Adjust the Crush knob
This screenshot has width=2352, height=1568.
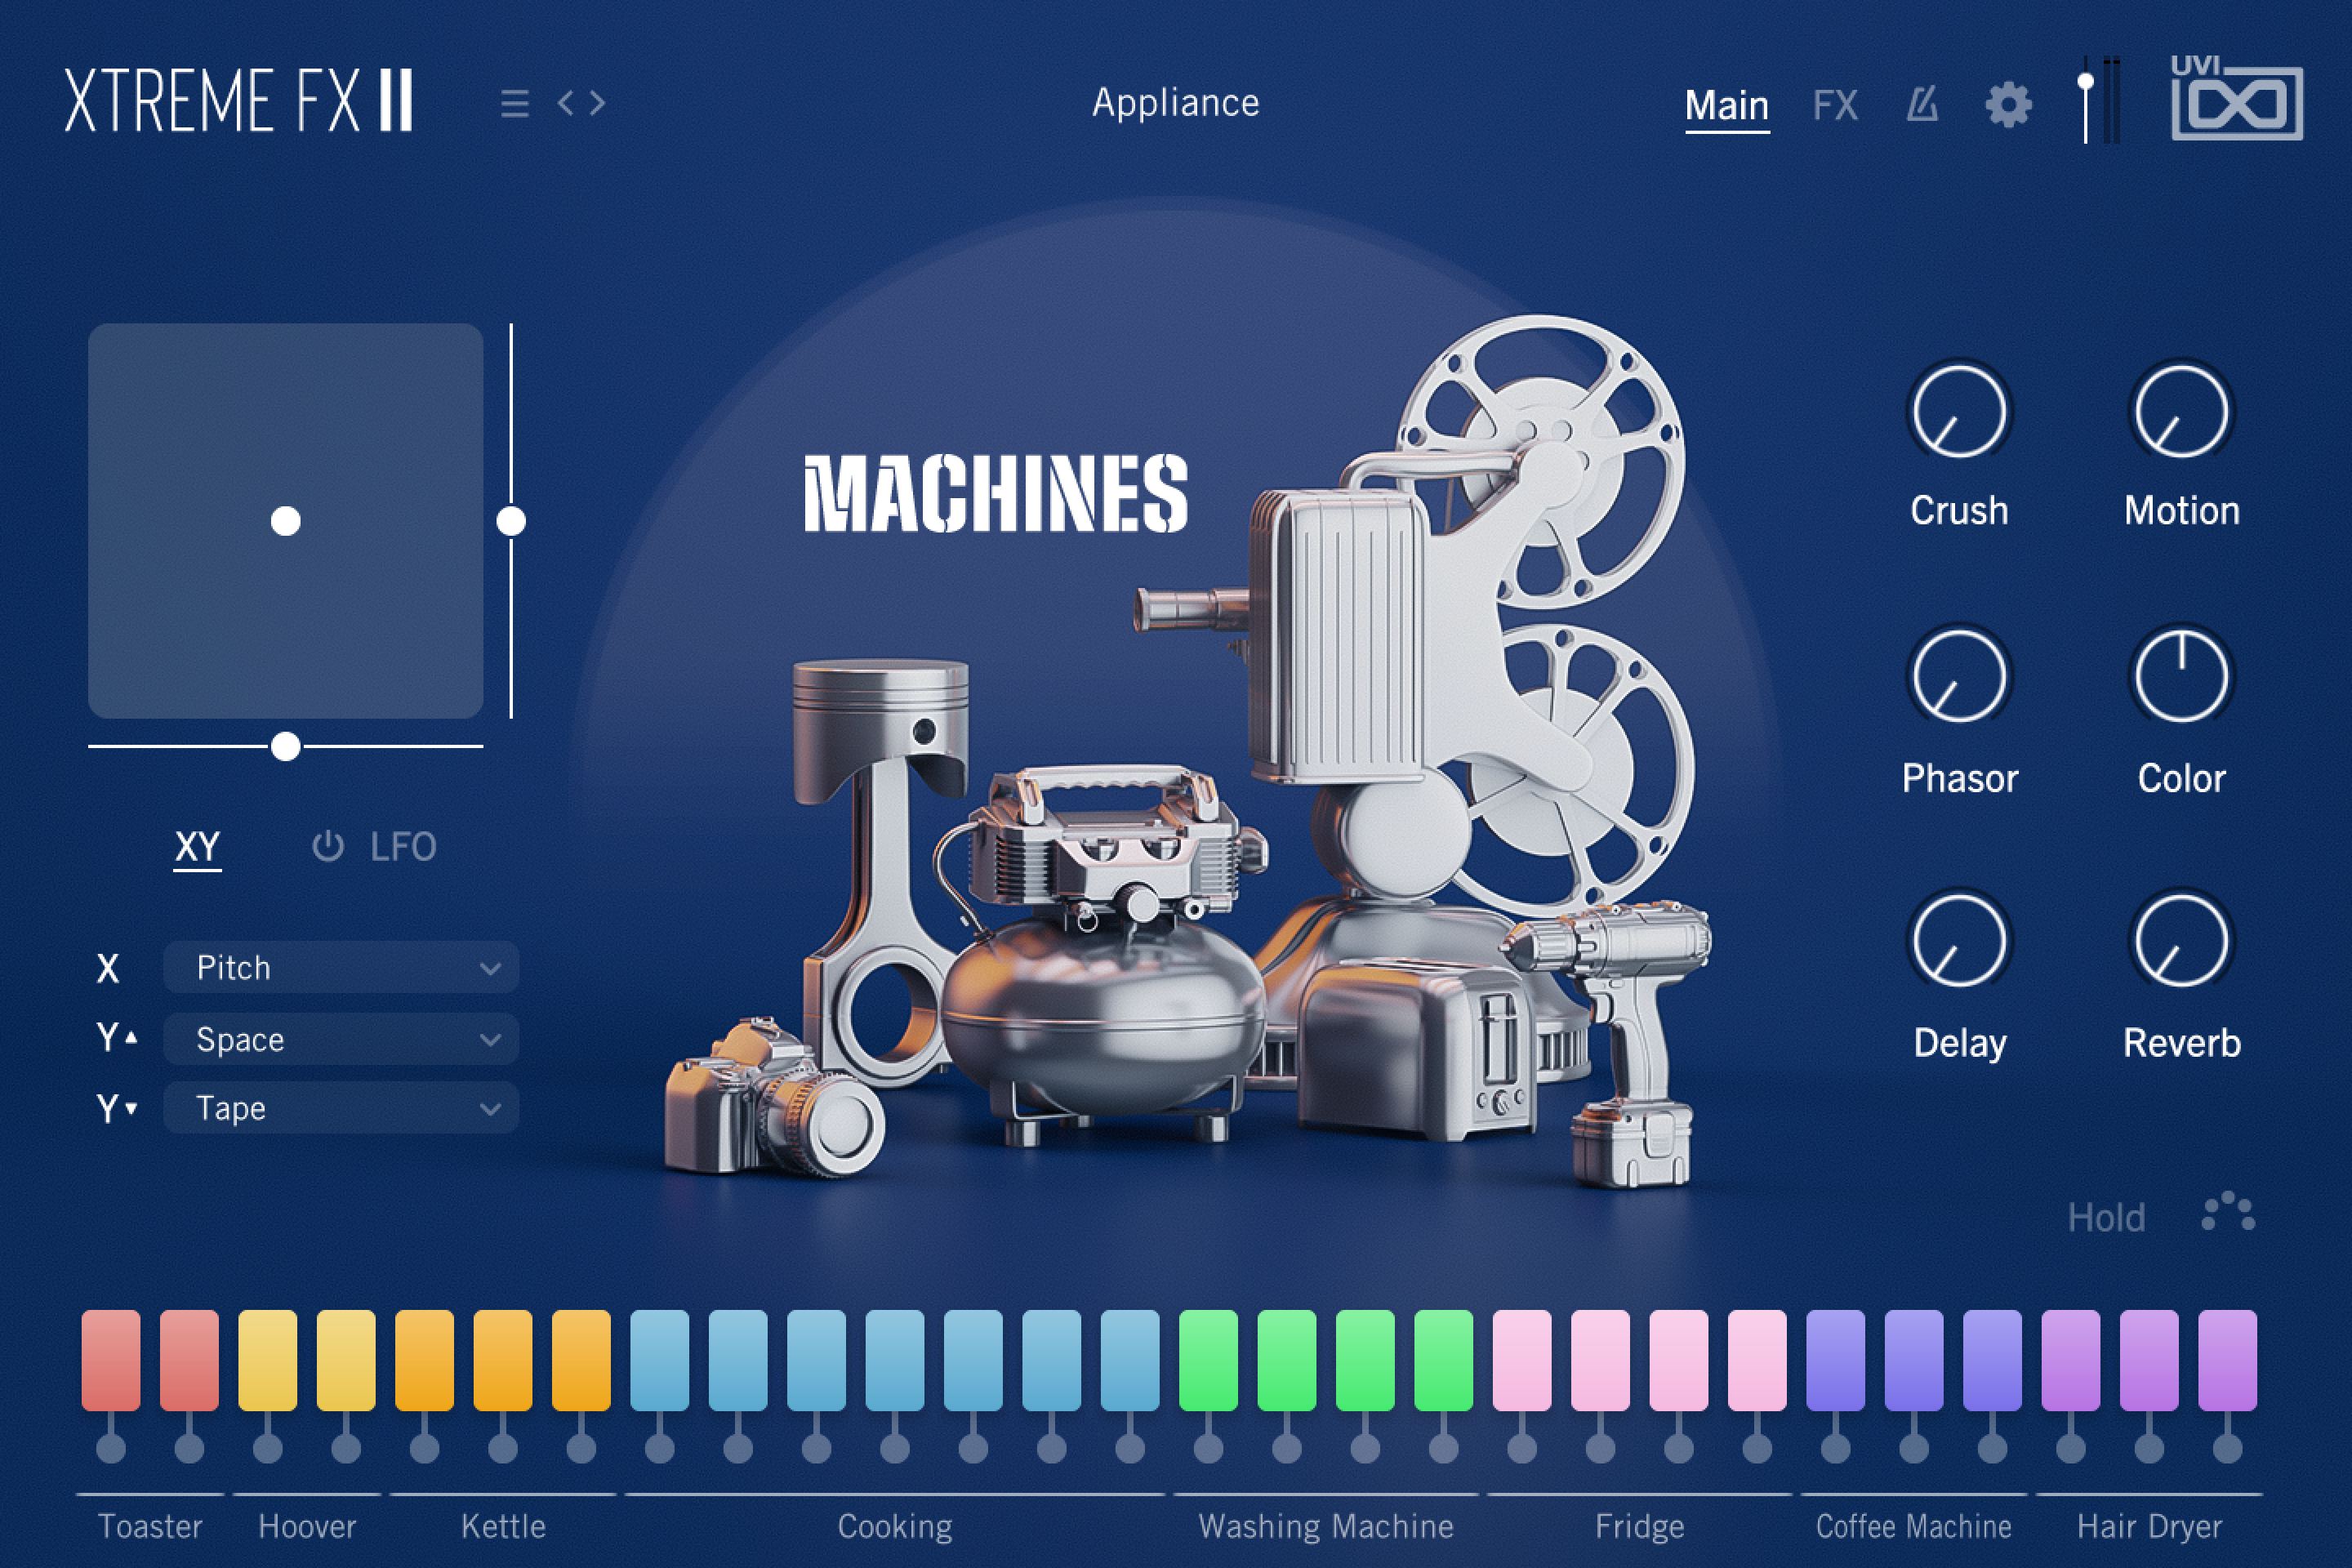point(1959,411)
